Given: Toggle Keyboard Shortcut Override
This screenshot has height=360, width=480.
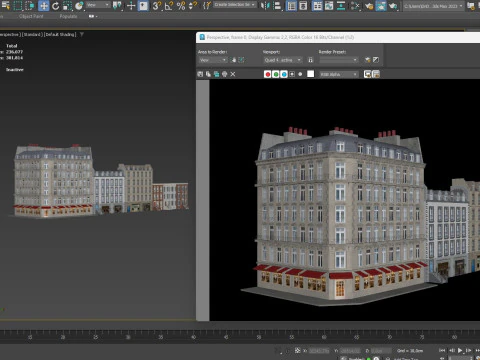Looking at the screenshot, I should coord(143,5).
